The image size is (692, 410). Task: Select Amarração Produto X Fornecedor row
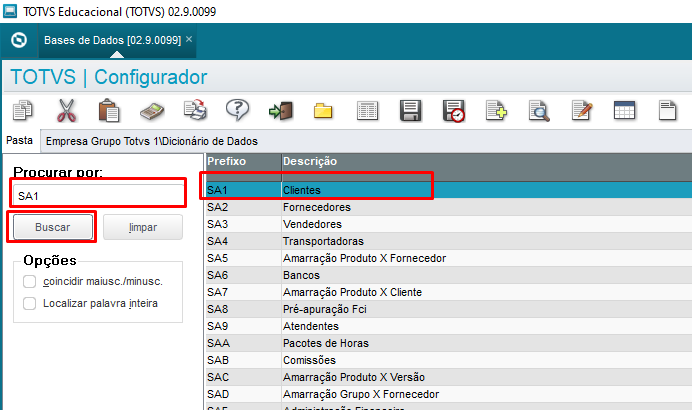click(449, 258)
